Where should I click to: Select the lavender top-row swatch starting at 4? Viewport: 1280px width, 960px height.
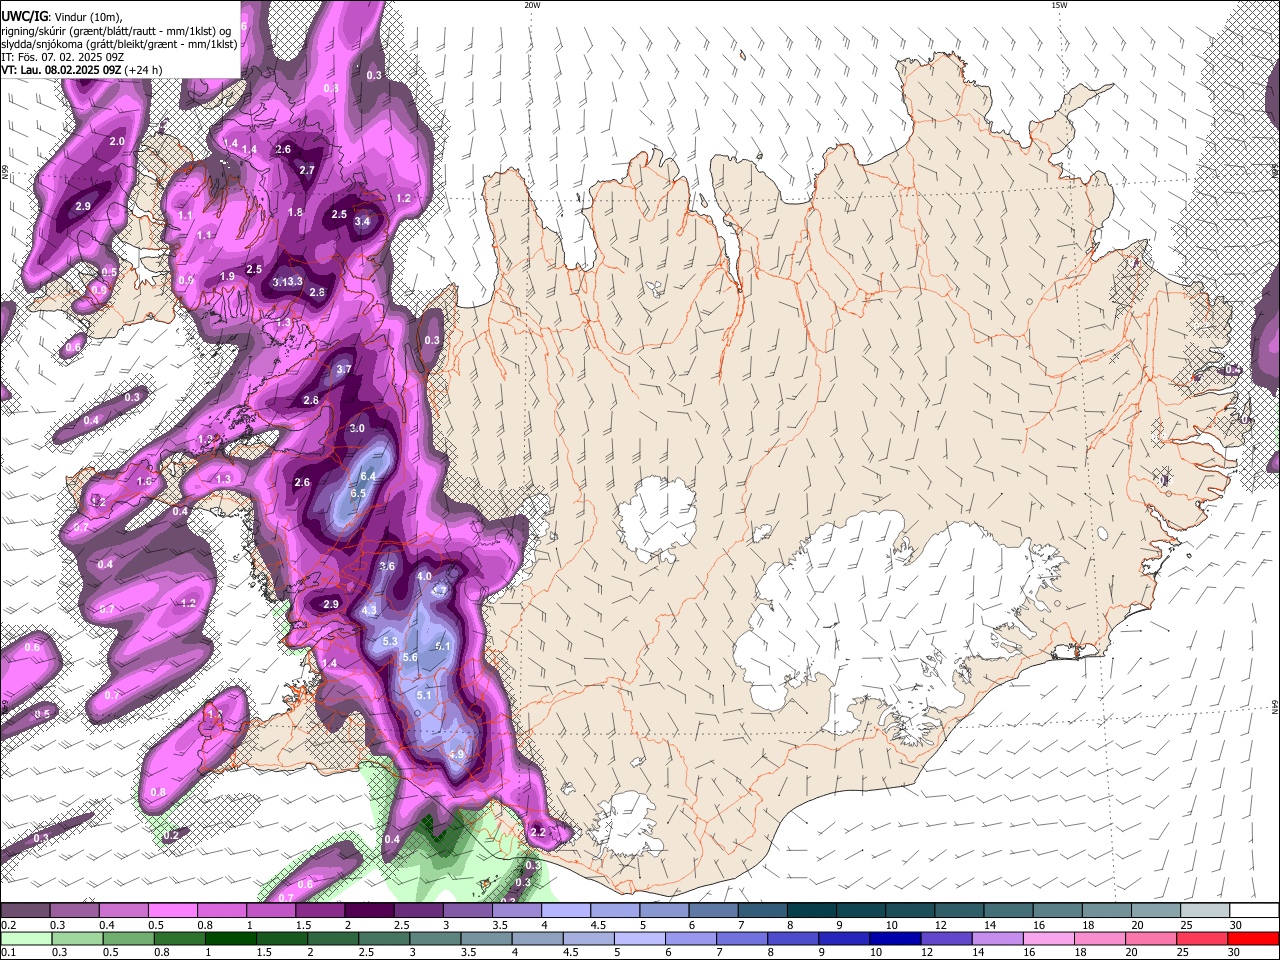coord(565,911)
